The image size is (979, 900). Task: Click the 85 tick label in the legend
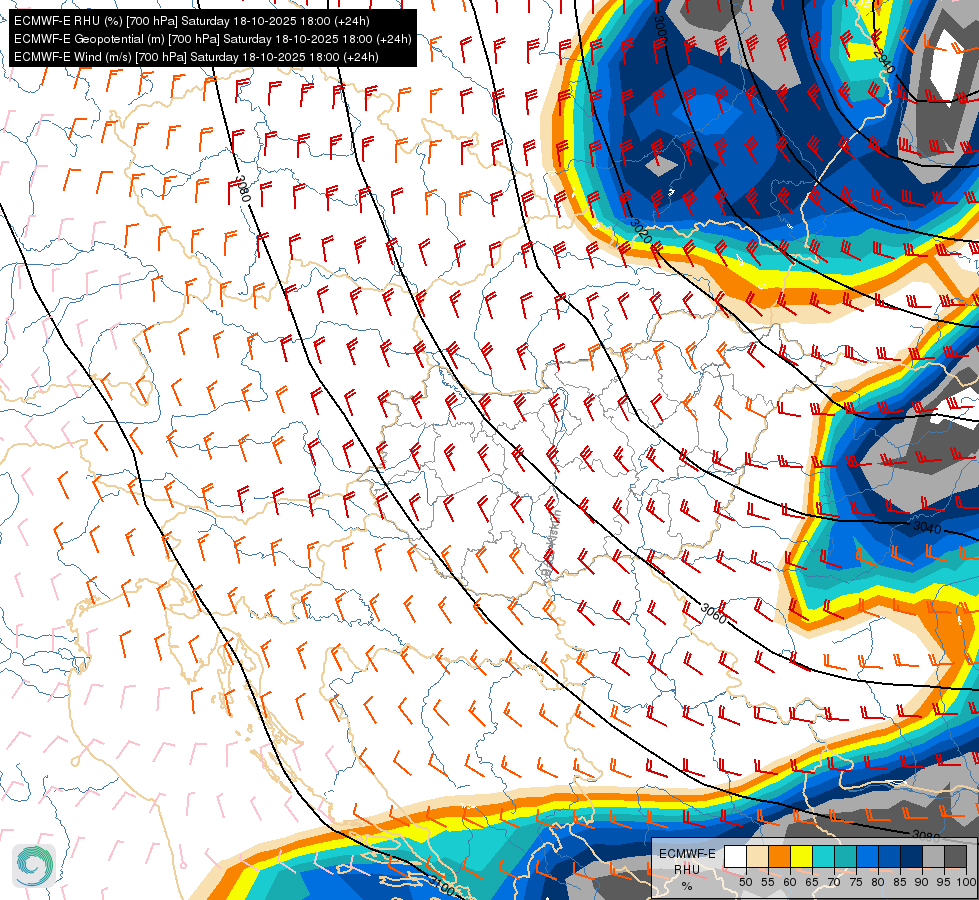[x=900, y=882]
